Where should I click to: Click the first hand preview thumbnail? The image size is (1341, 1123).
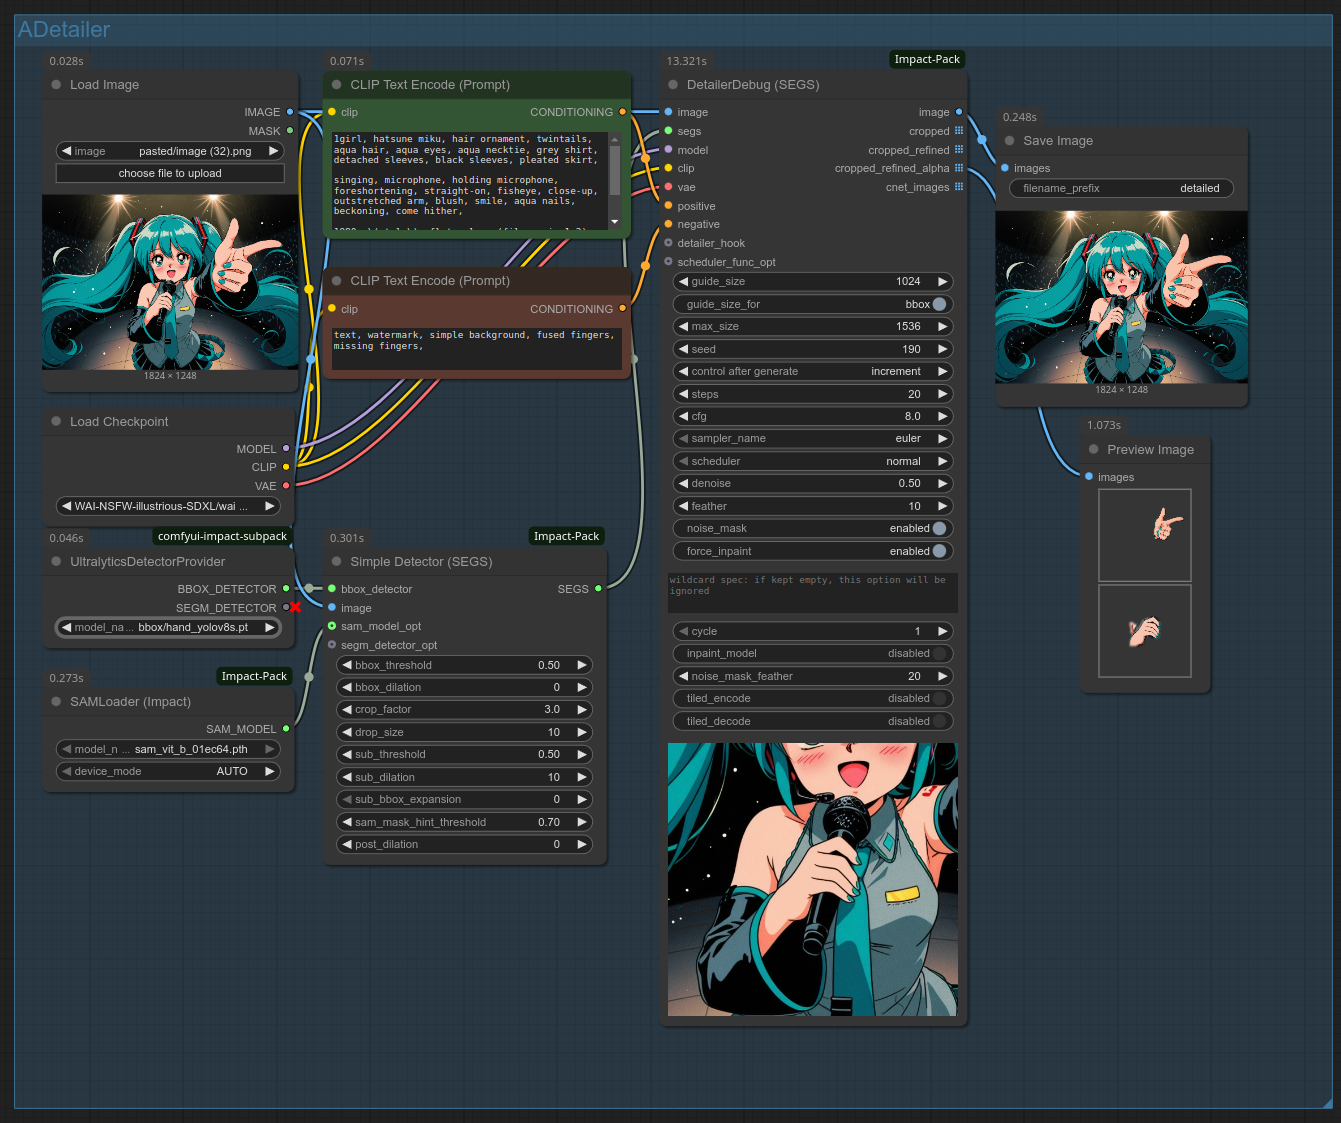point(1144,535)
